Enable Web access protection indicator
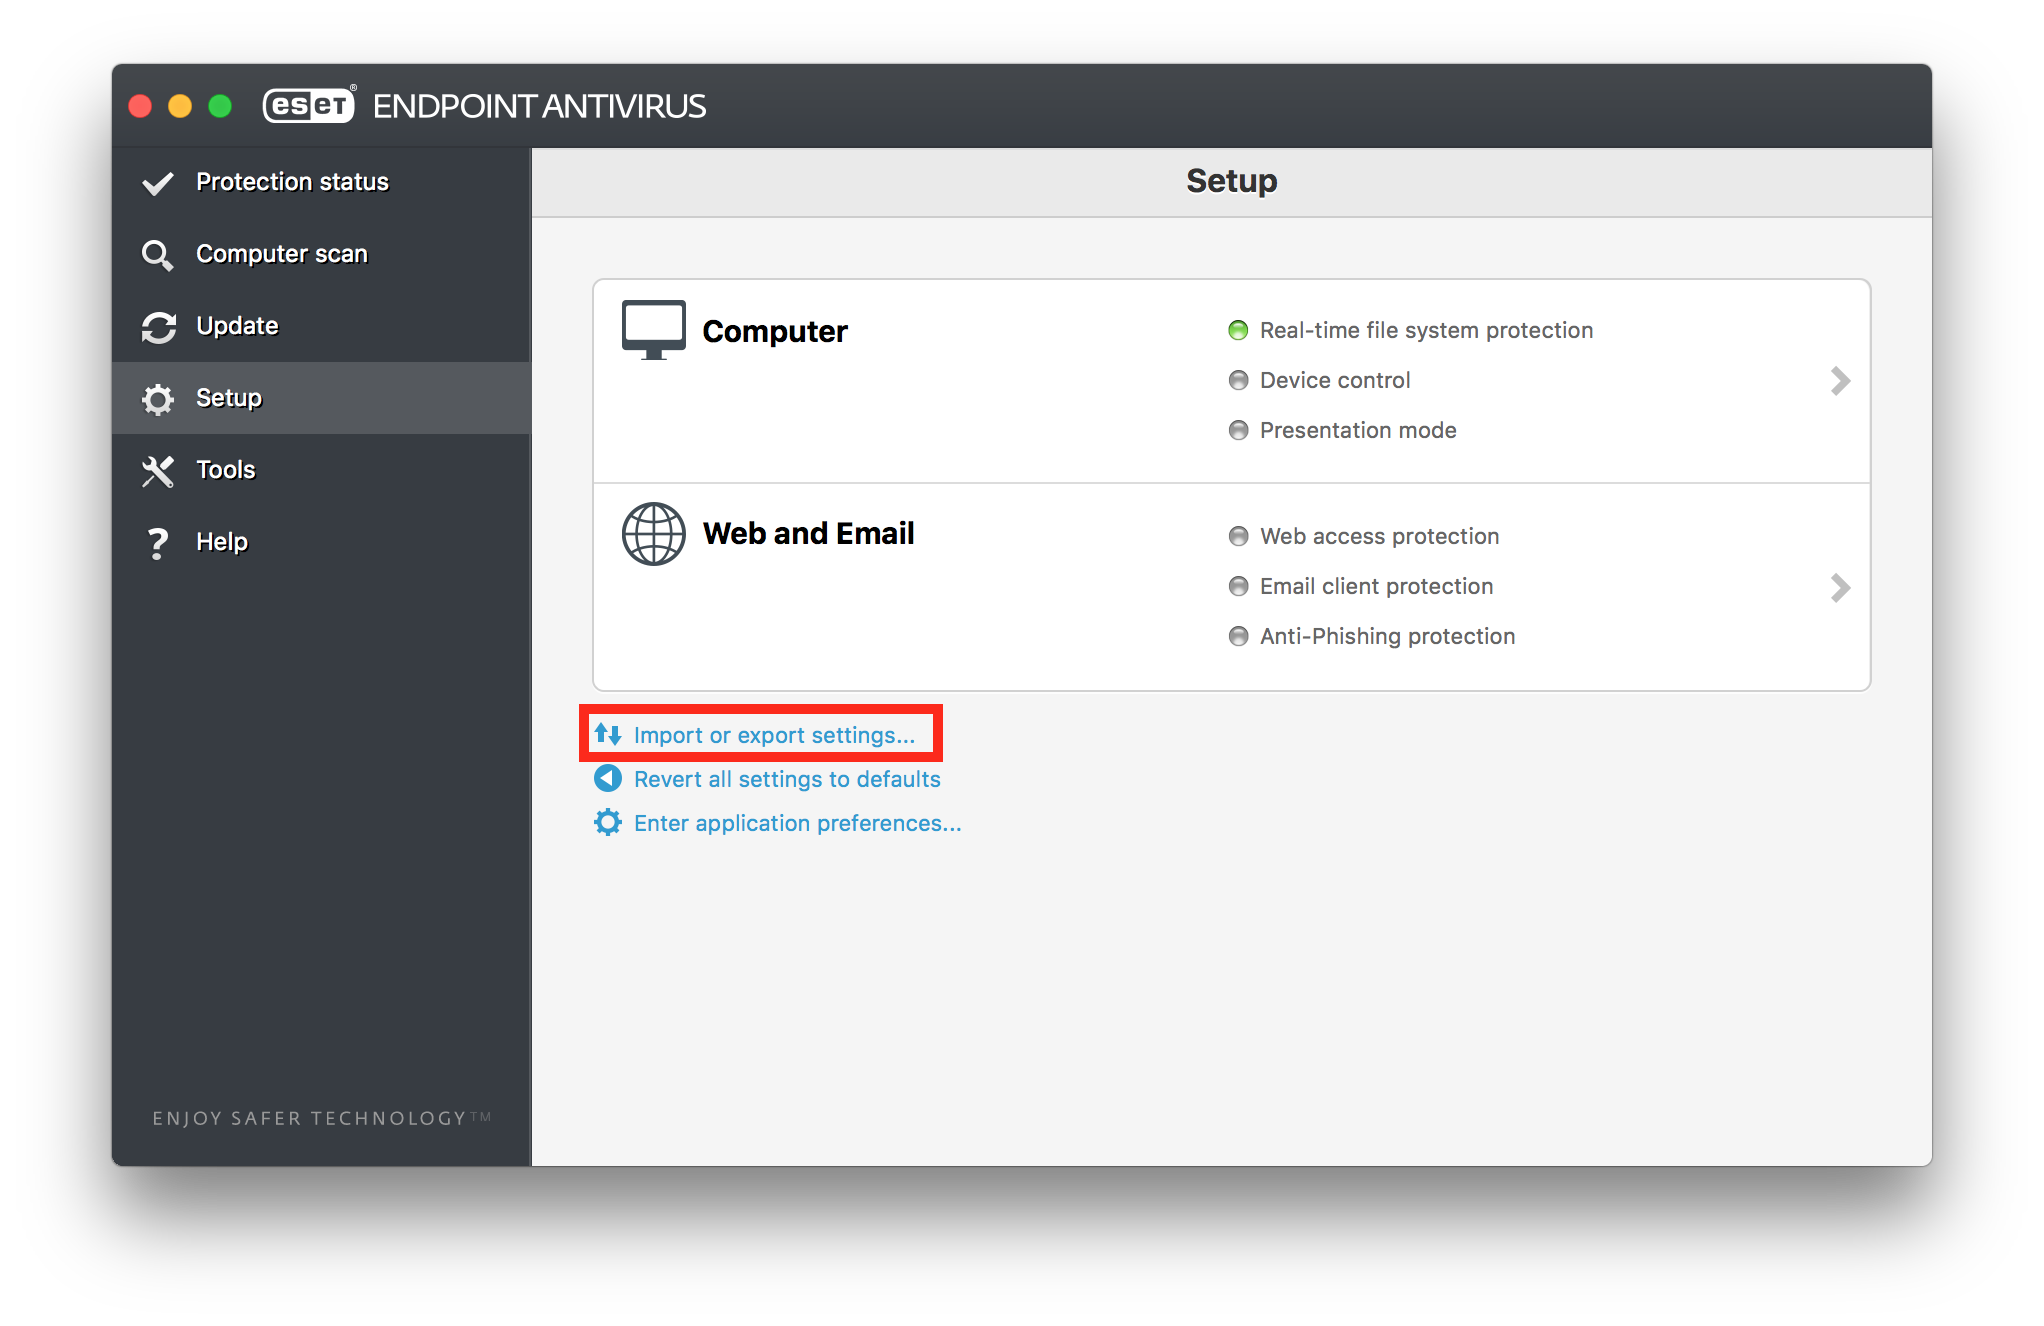Image resolution: width=2044 pixels, height=1326 pixels. (1238, 536)
